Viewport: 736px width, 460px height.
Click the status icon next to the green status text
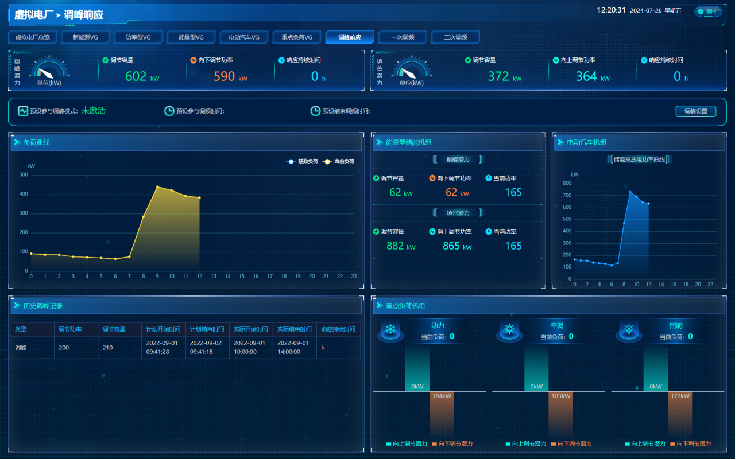22,111
